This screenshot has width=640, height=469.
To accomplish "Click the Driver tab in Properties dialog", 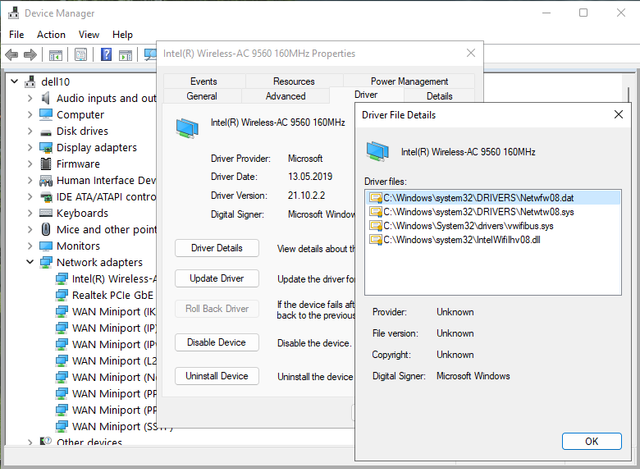I will [x=366, y=95].
